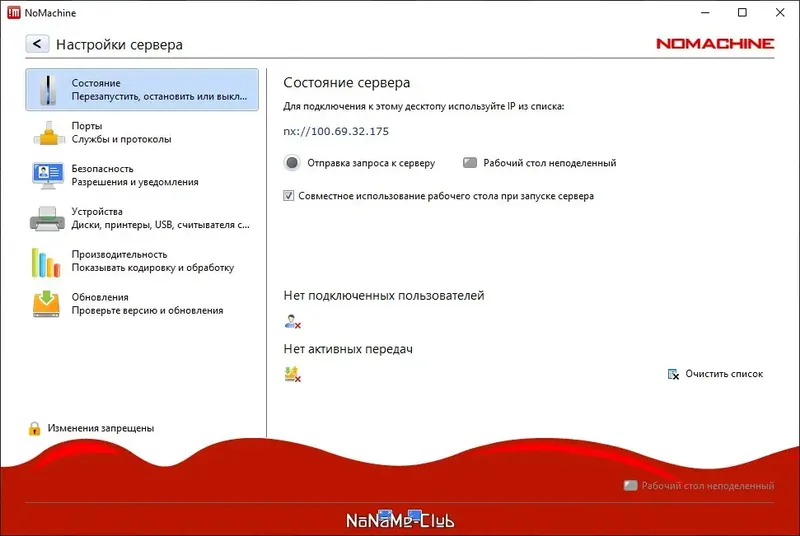800x536 pixels.
Task: Maximize the NoMachine window
Action: point(742,13)
